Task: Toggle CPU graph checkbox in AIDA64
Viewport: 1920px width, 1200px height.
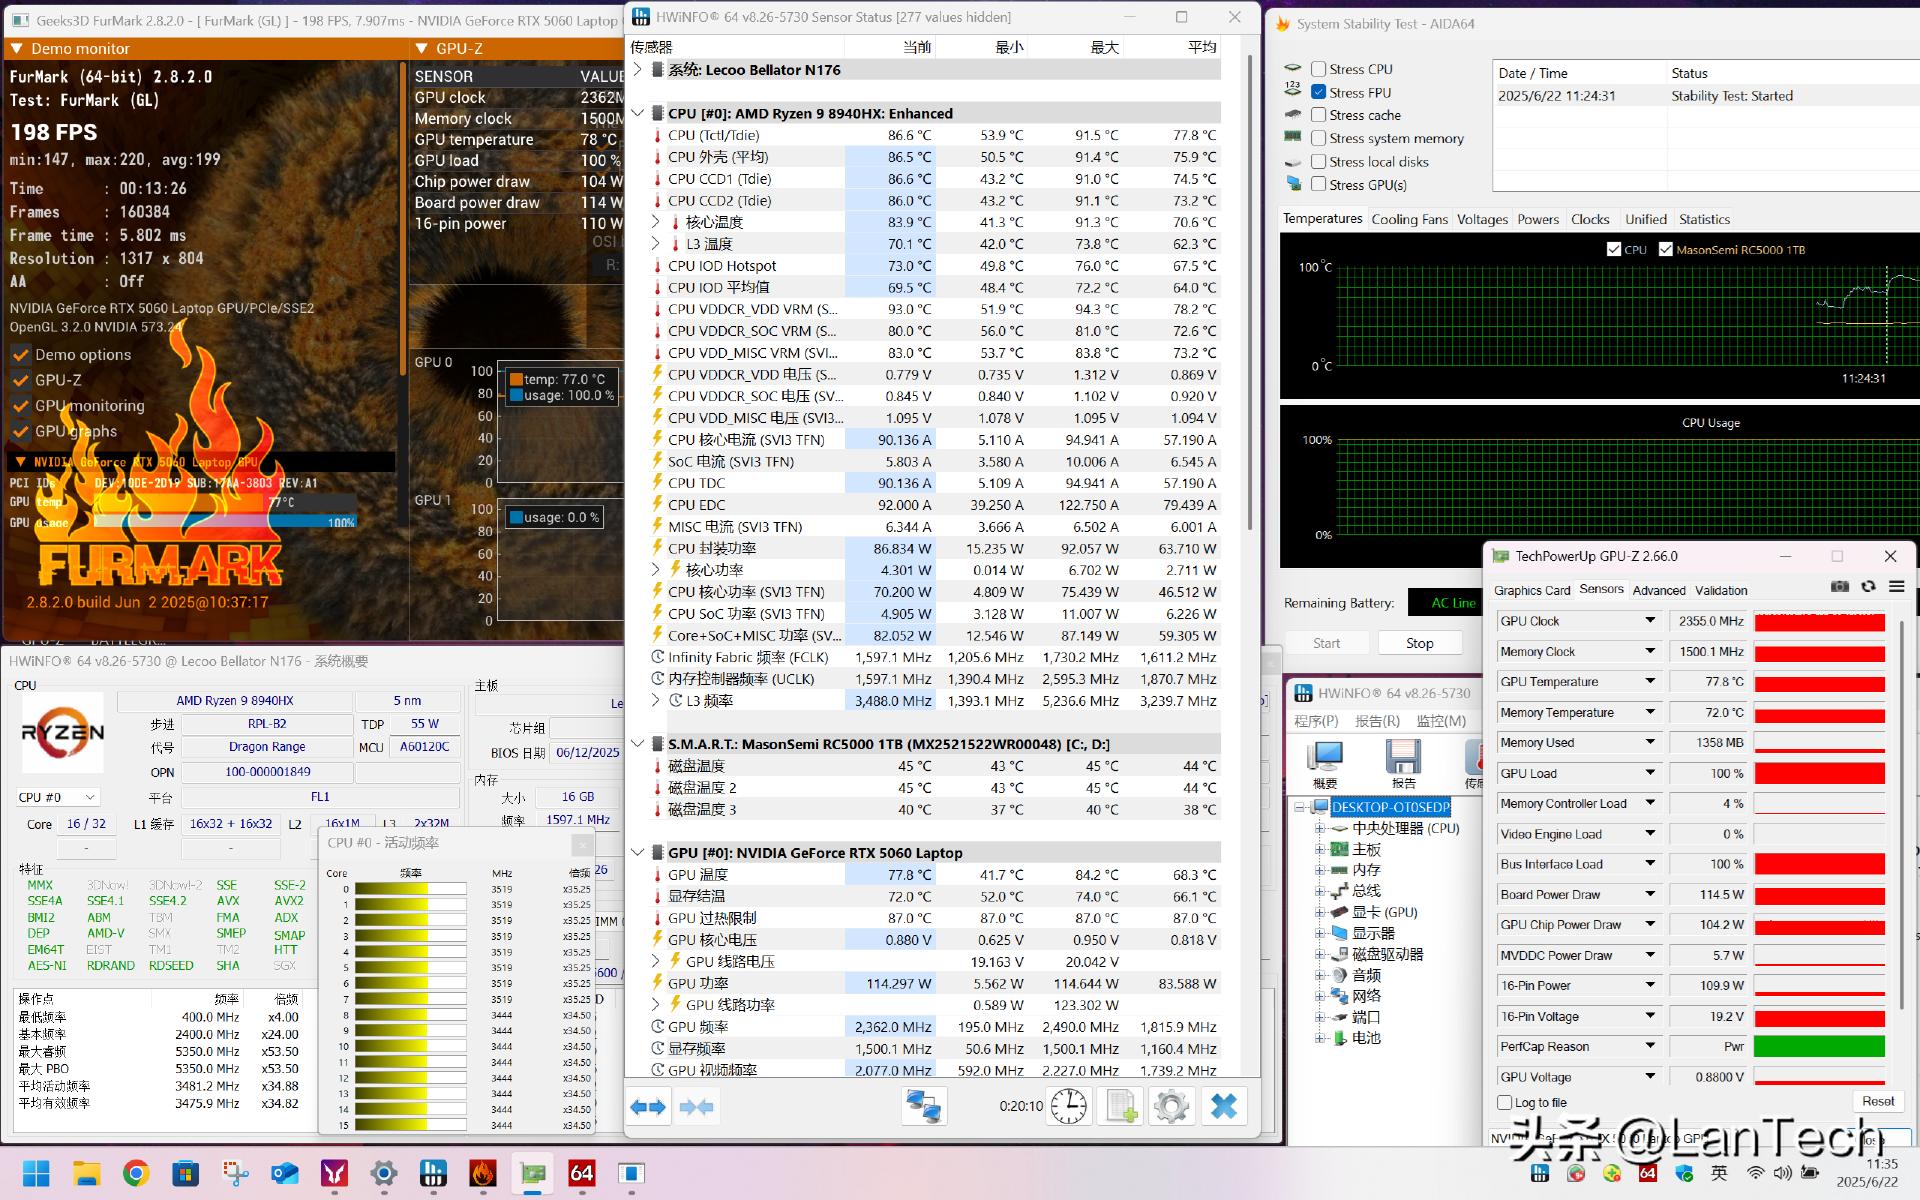Action: pos(1613,249)
